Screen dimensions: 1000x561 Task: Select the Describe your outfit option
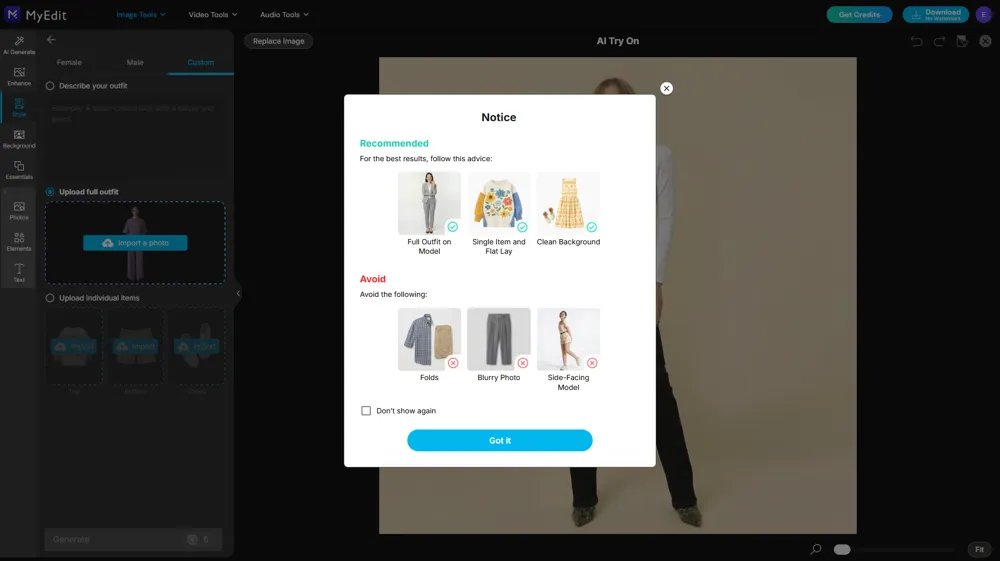(50, 86)
